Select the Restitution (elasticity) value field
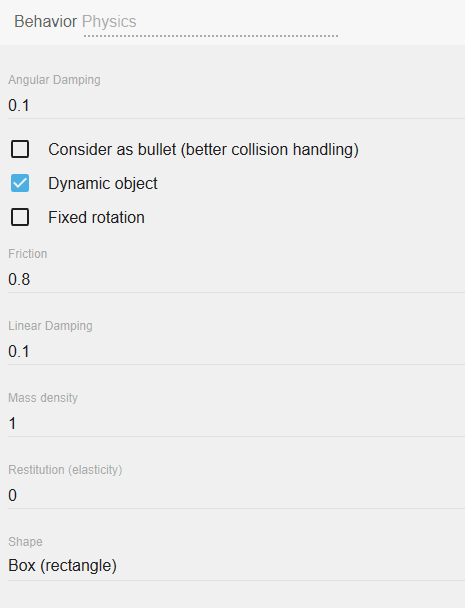Image resolution: width=465 pixels, height=608 pixels. click(236, 496)
